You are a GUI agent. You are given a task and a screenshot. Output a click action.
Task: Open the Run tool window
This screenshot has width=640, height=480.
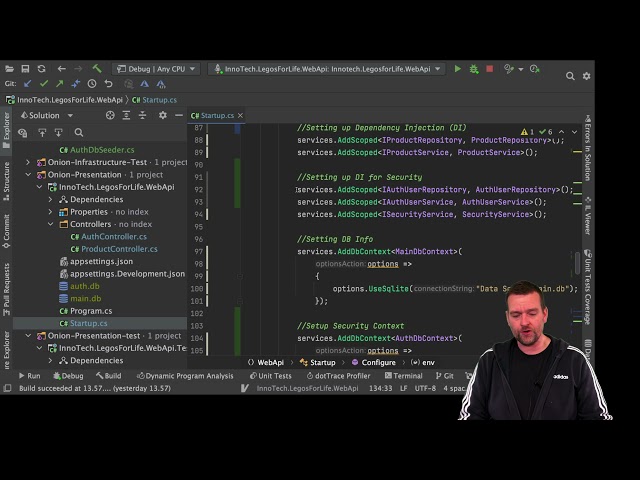tap(29, 376)
